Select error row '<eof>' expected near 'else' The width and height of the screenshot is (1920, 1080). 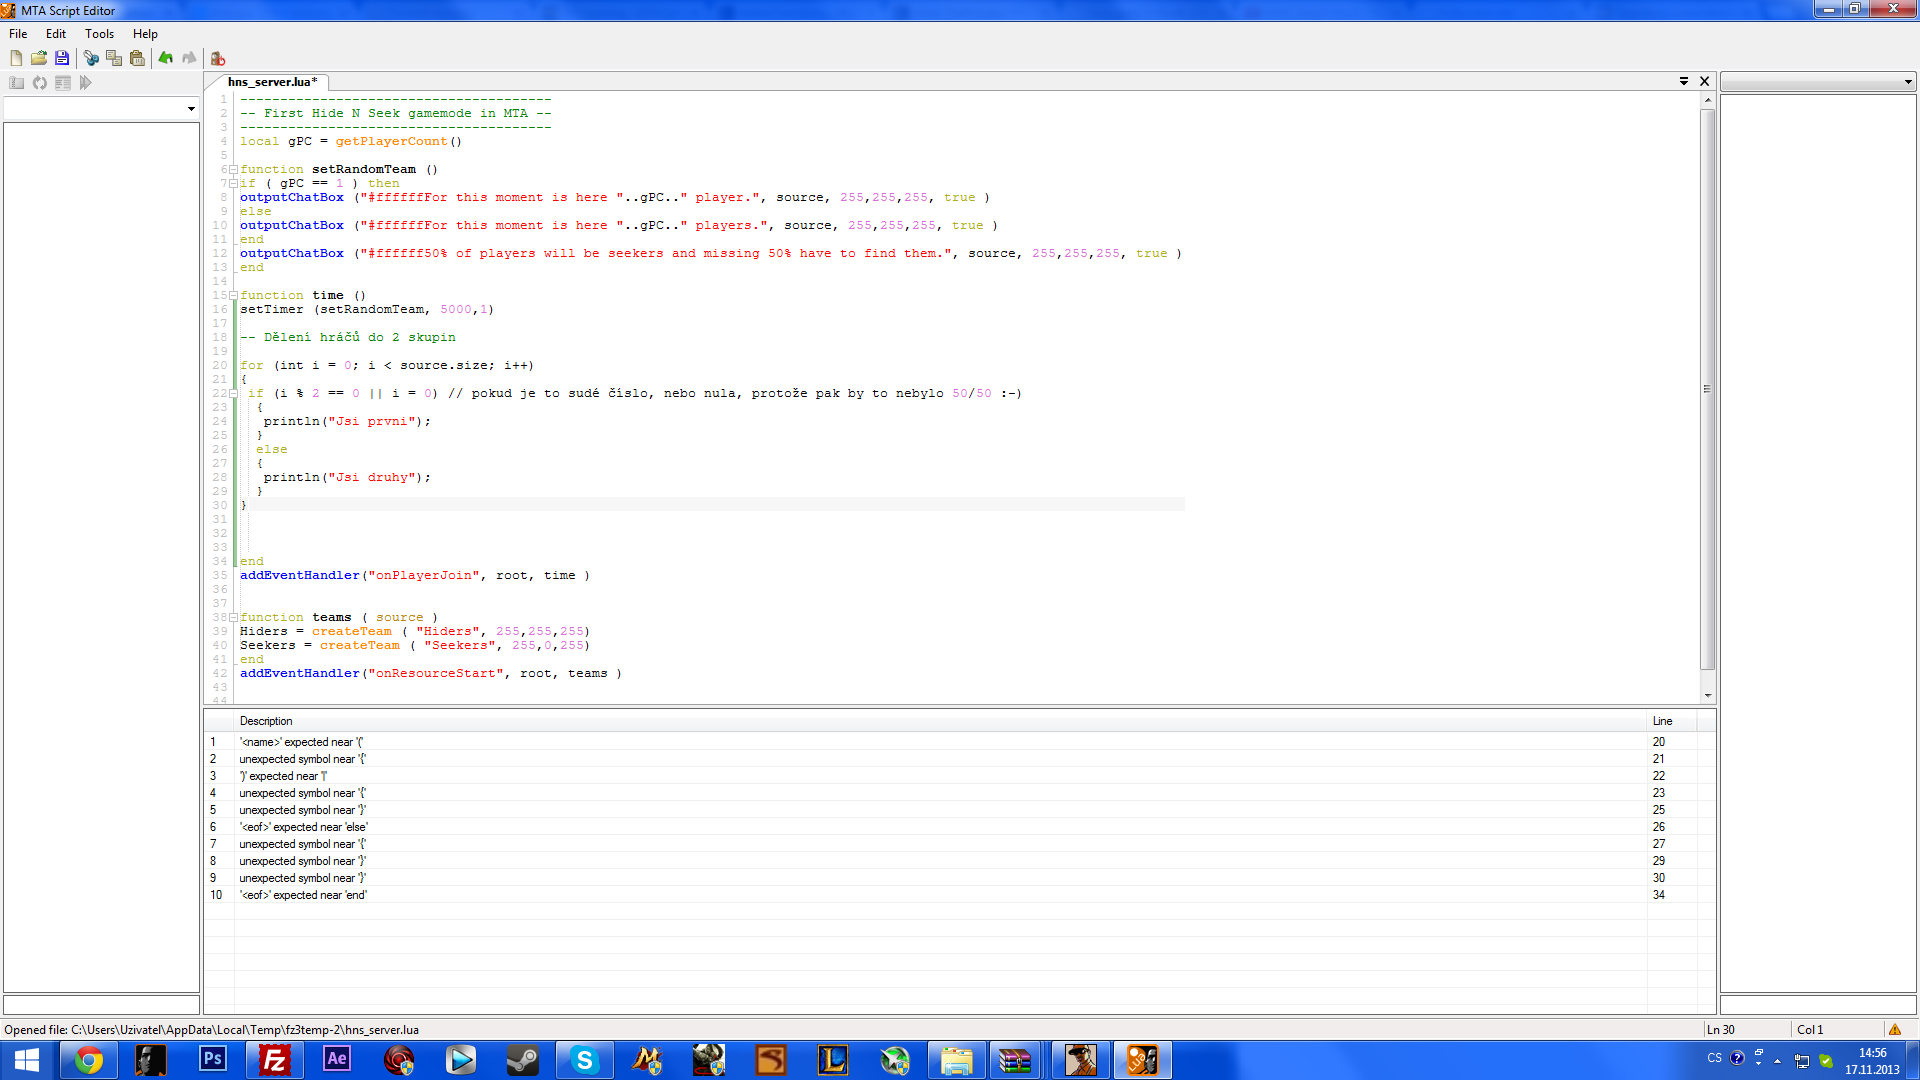pyautogui.click(x=304, y=827)
